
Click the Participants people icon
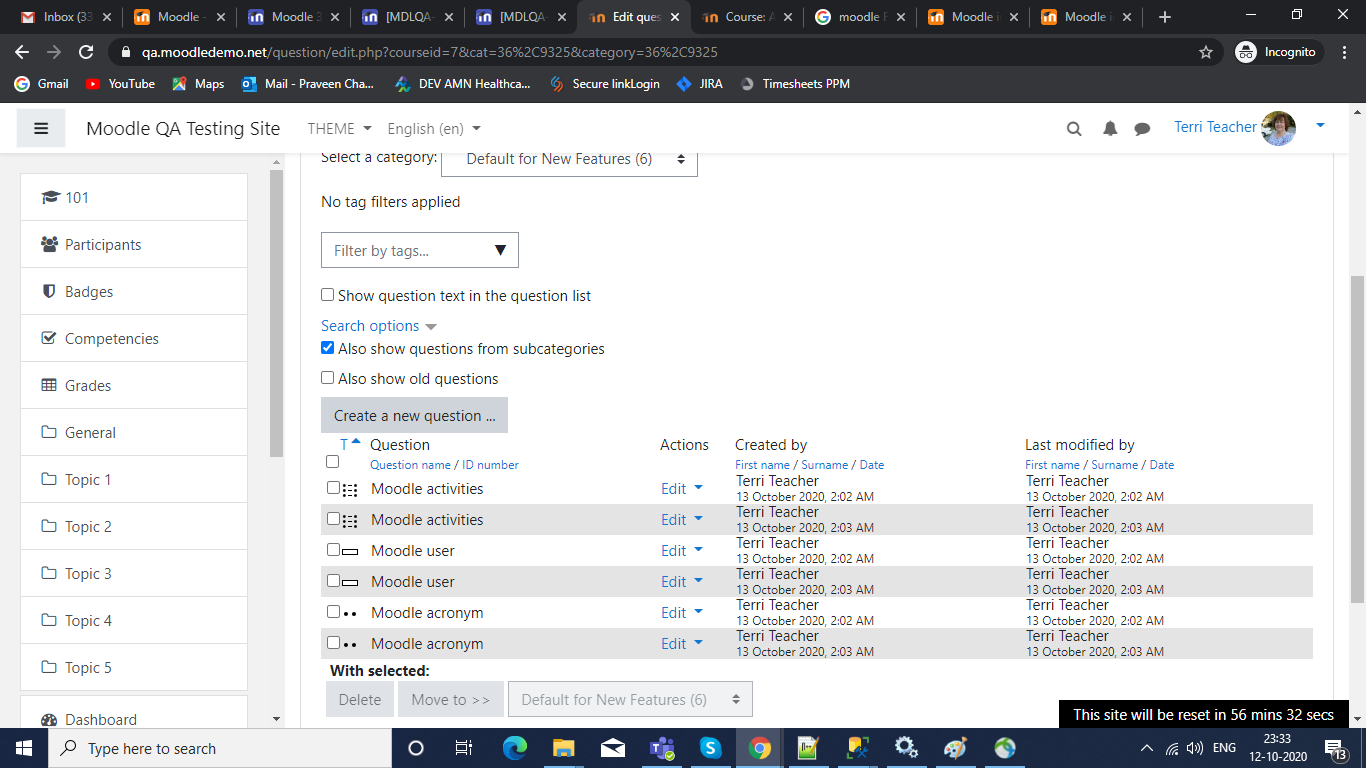(x=49, y=244)
